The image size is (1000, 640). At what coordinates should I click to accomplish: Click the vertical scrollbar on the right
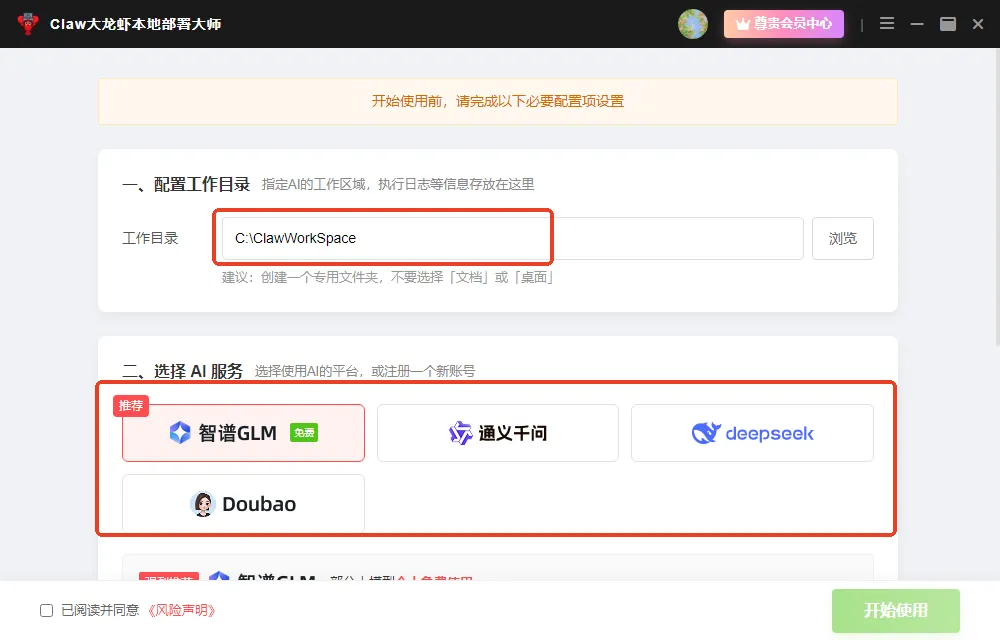(997, 198)
